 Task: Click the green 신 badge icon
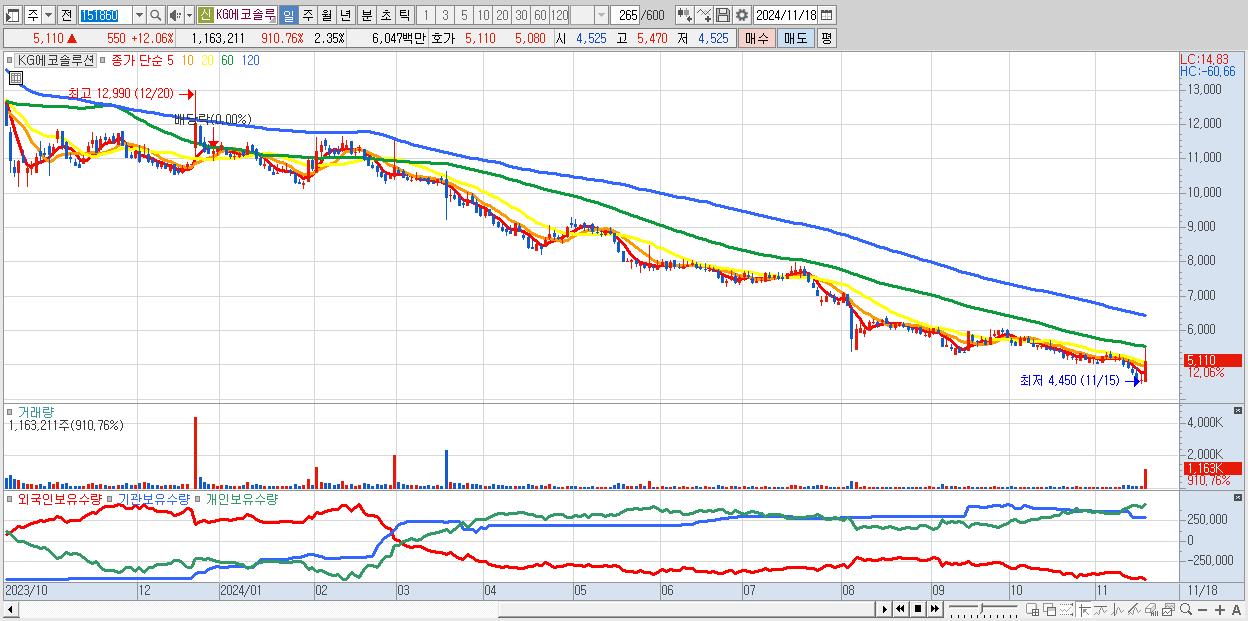tap(204, 15)
